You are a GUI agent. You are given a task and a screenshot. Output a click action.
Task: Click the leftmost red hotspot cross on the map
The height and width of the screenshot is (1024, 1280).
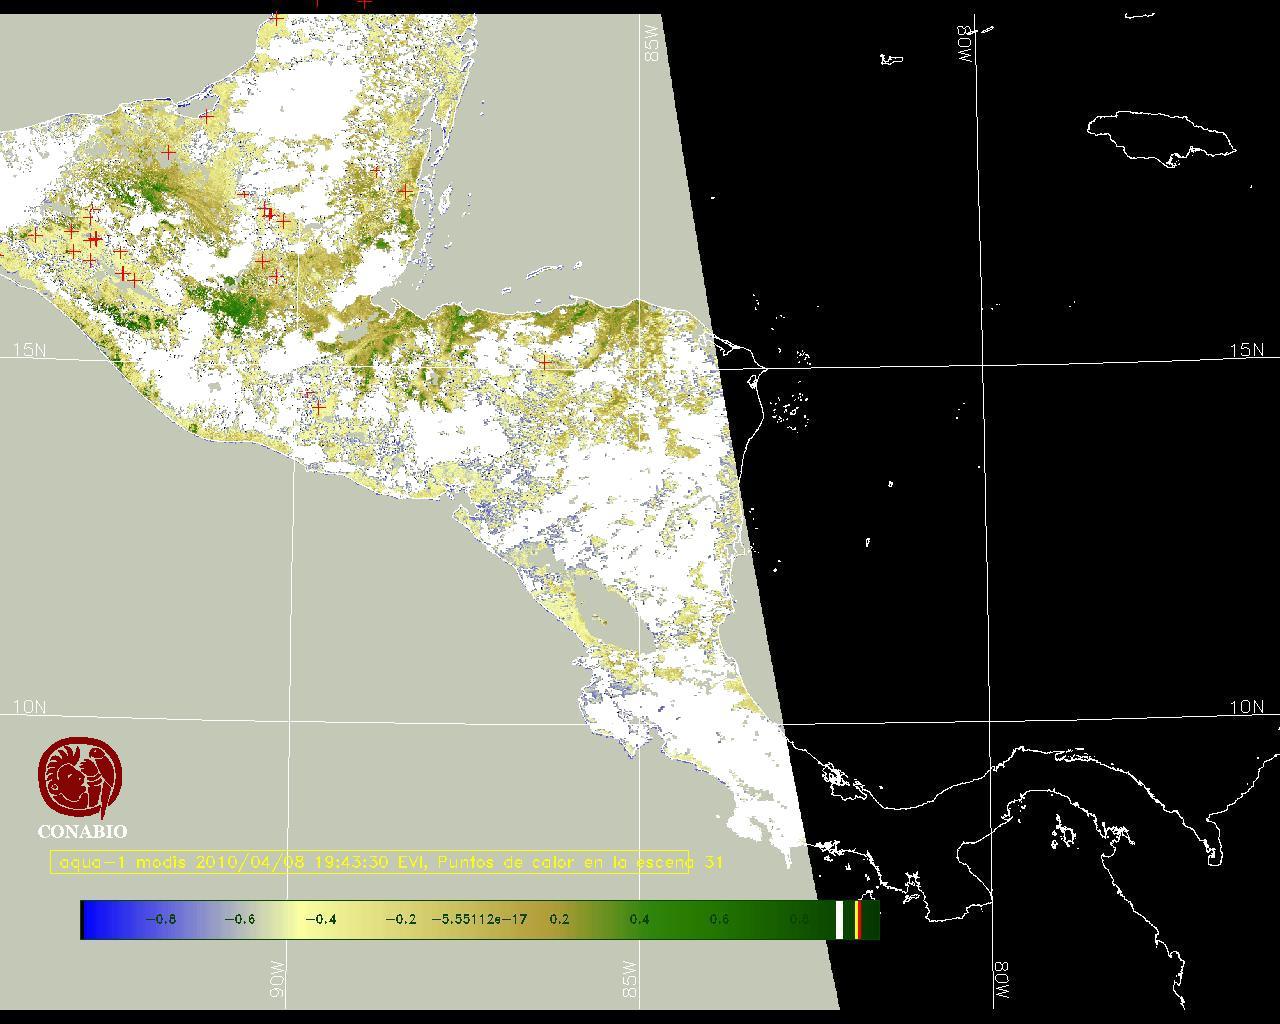36,235
